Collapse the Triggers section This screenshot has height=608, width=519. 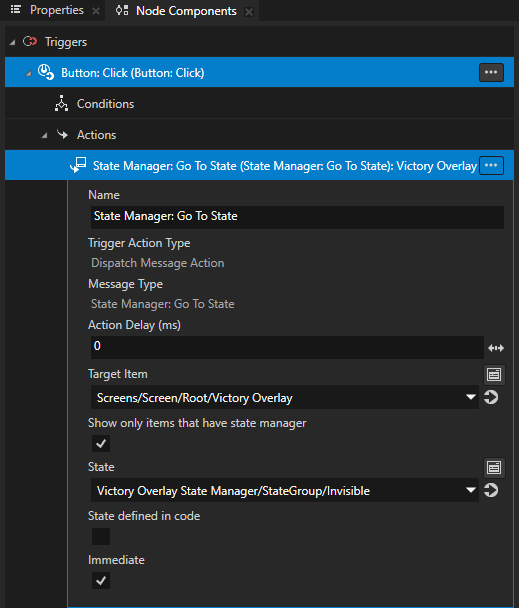click(12, 42)
